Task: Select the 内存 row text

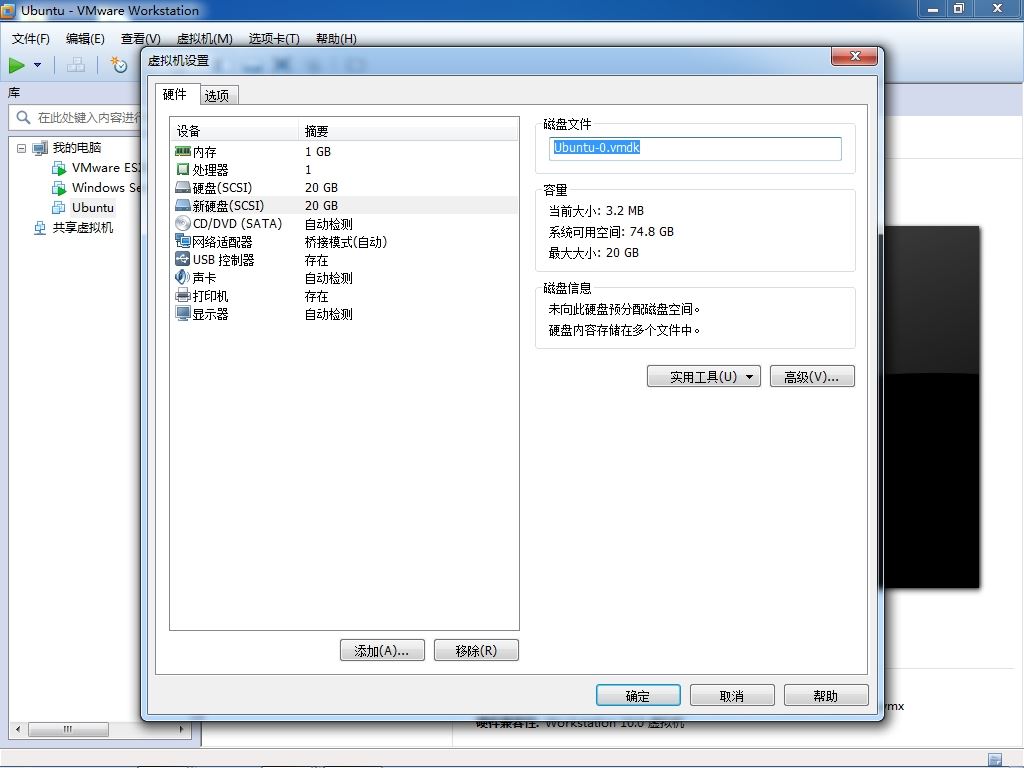Action: coord(204,152)
